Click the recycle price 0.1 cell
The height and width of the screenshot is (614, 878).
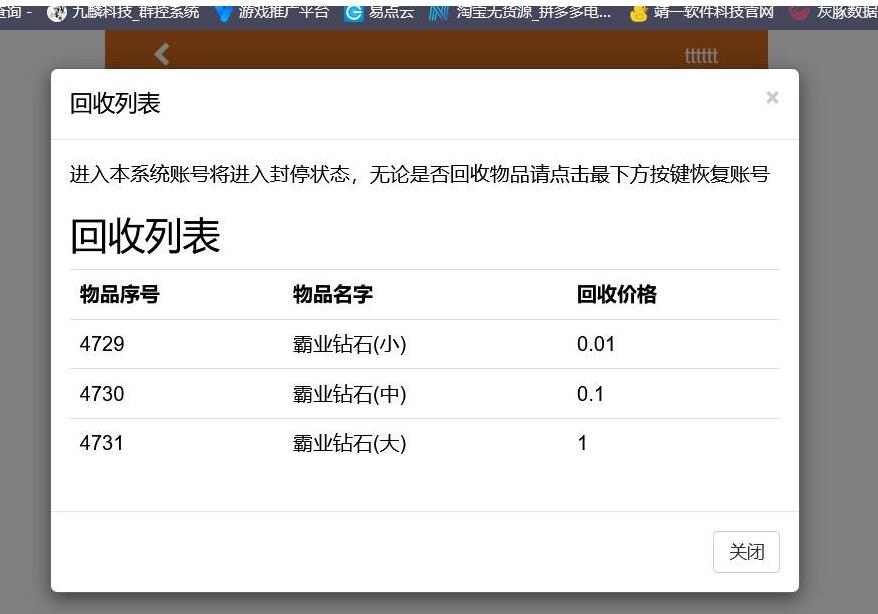pos(591,394)
